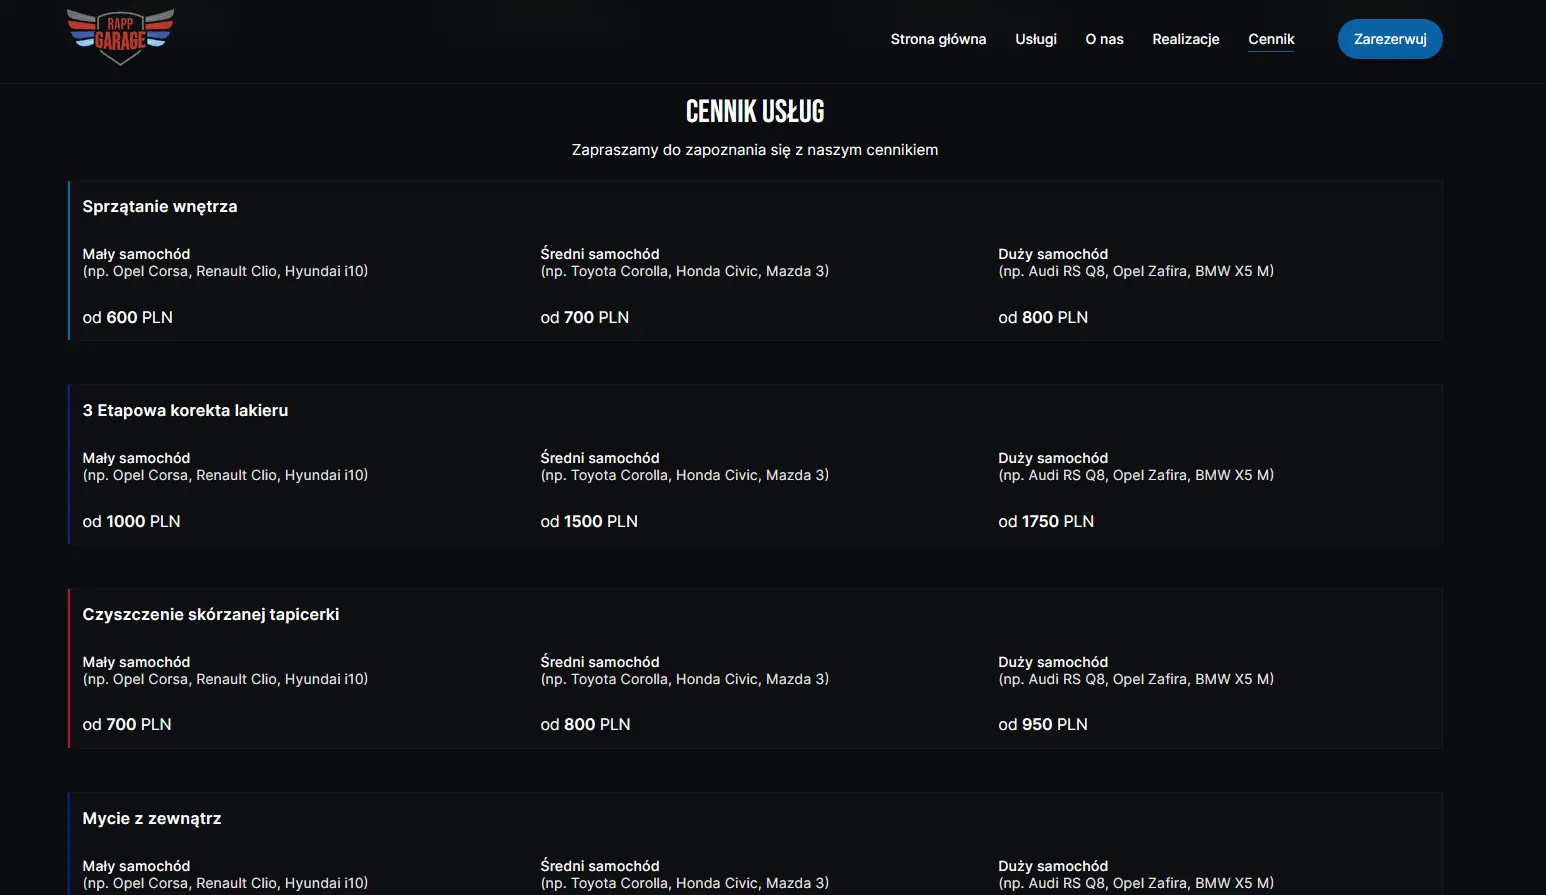Open the Realizacje menu item

[1185, 39]
